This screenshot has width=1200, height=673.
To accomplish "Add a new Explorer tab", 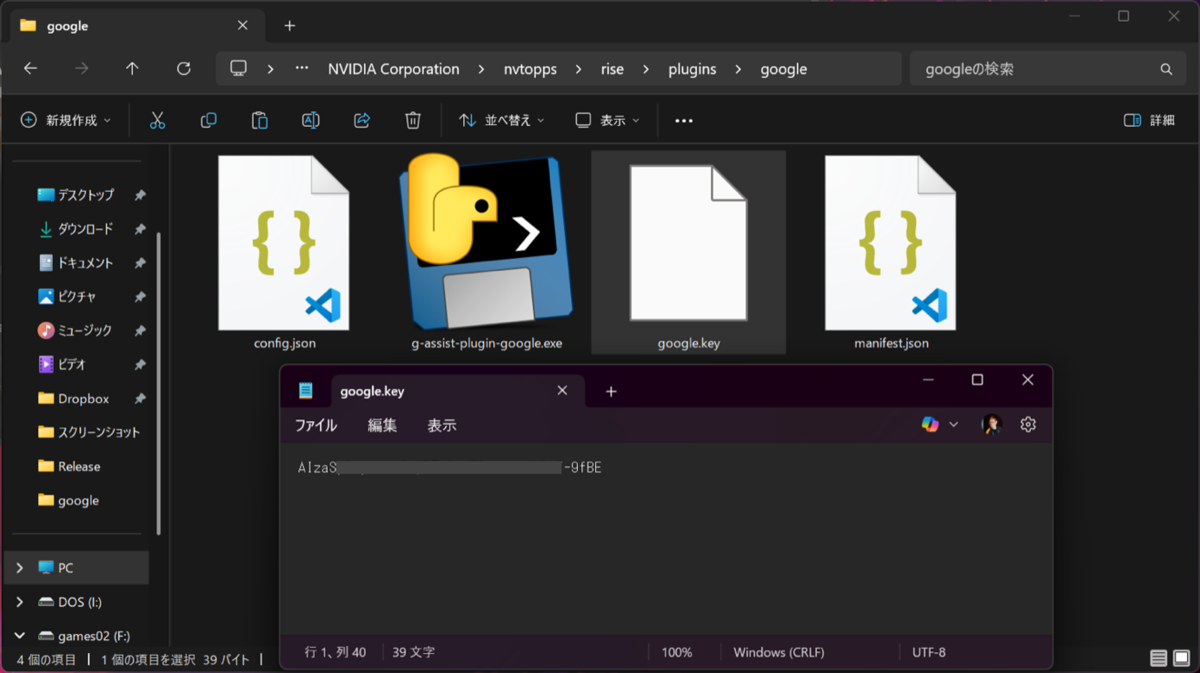I will click(x=289, y=25).
